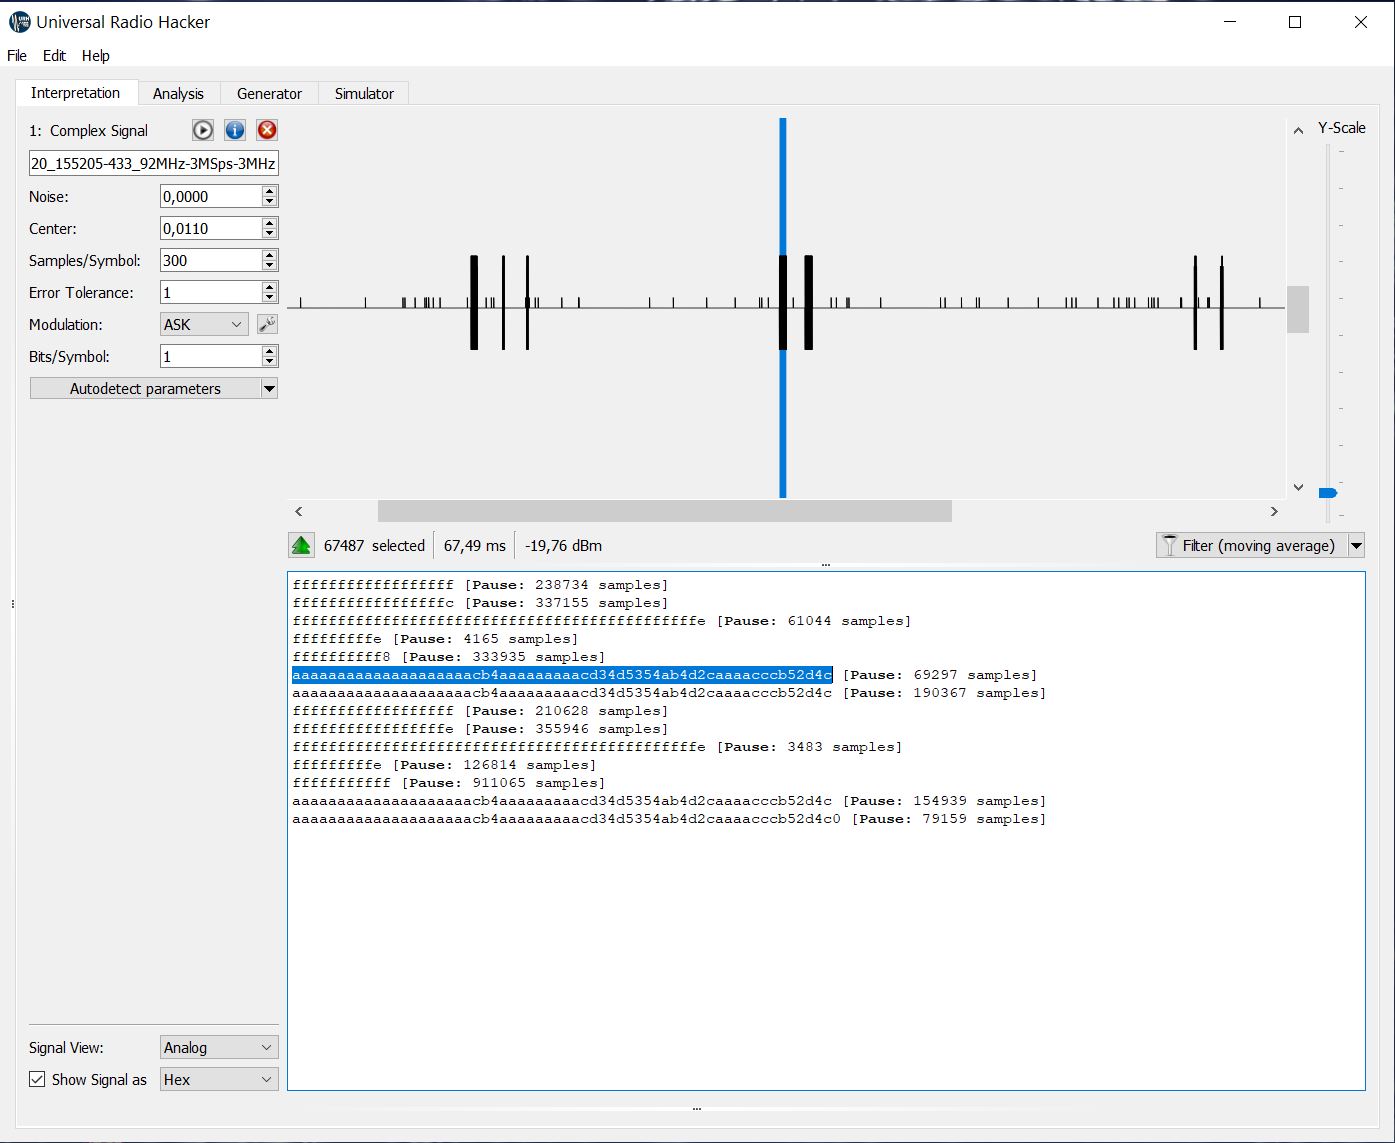Click line with Pause: 4165 samples
This screenshot has height=1143, width=1395.
click(x=435, y=639)
